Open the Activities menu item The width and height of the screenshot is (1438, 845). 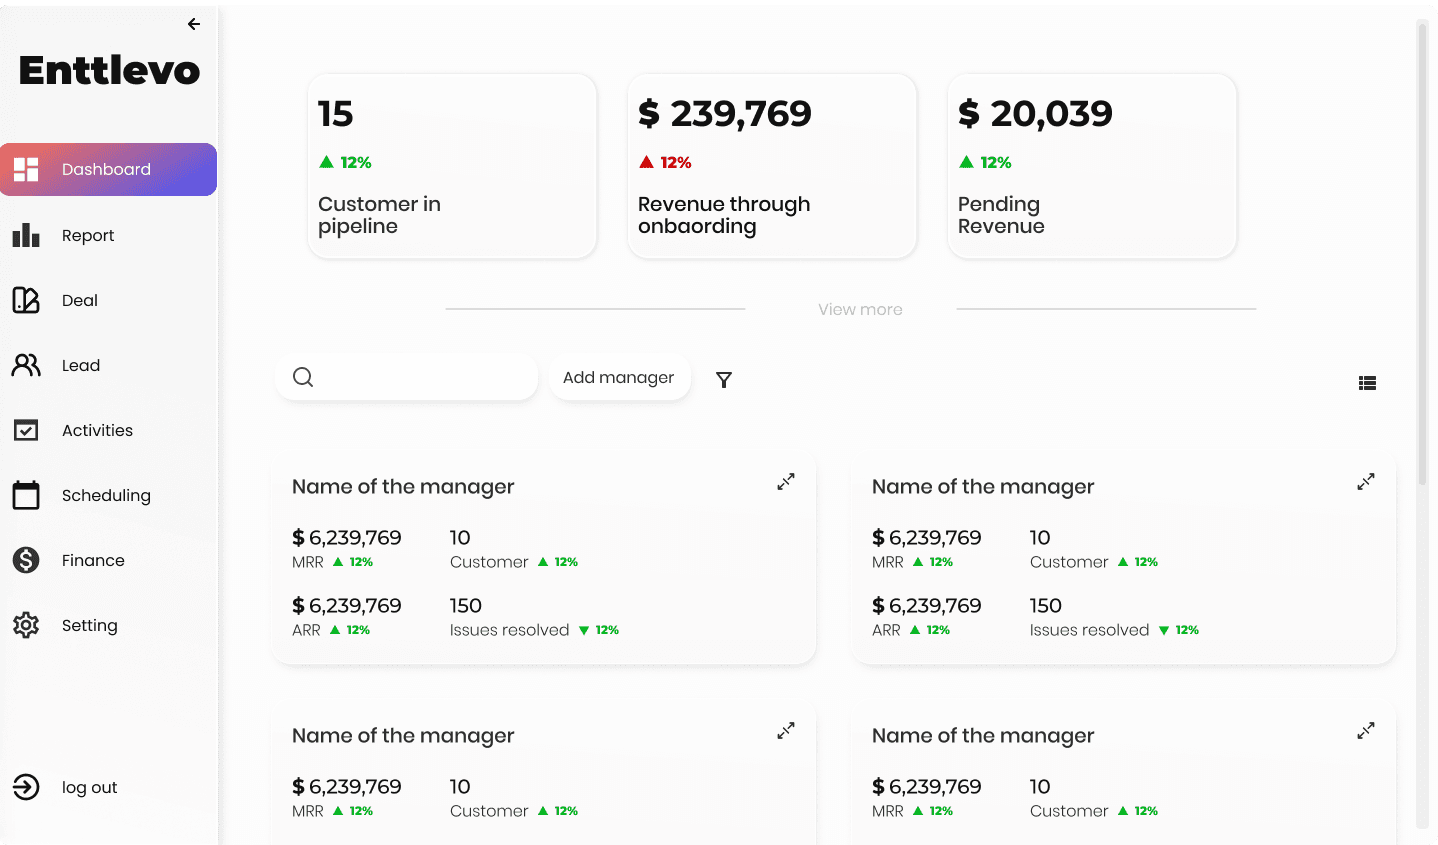(97, 431)
